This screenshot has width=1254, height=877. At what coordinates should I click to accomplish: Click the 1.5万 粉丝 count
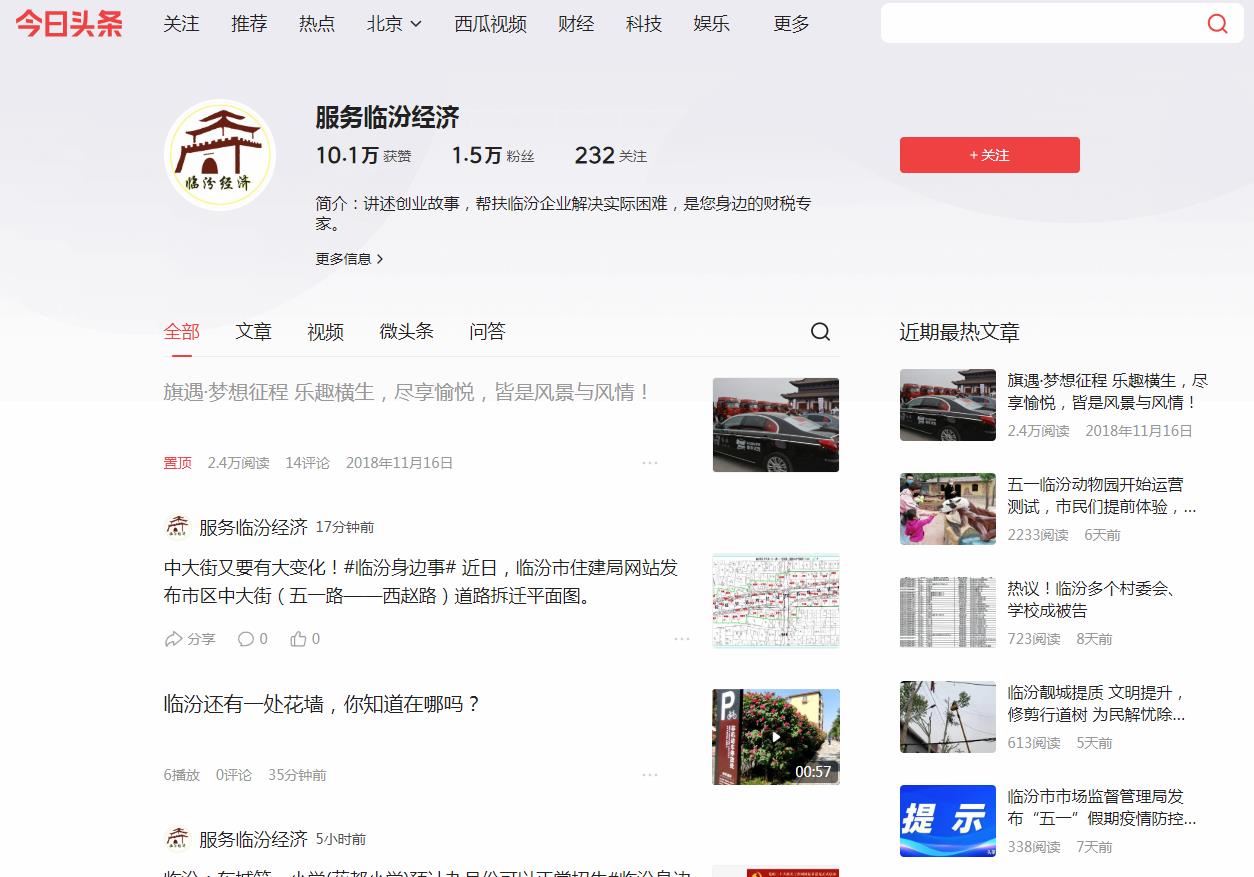[x=493, y=156]
